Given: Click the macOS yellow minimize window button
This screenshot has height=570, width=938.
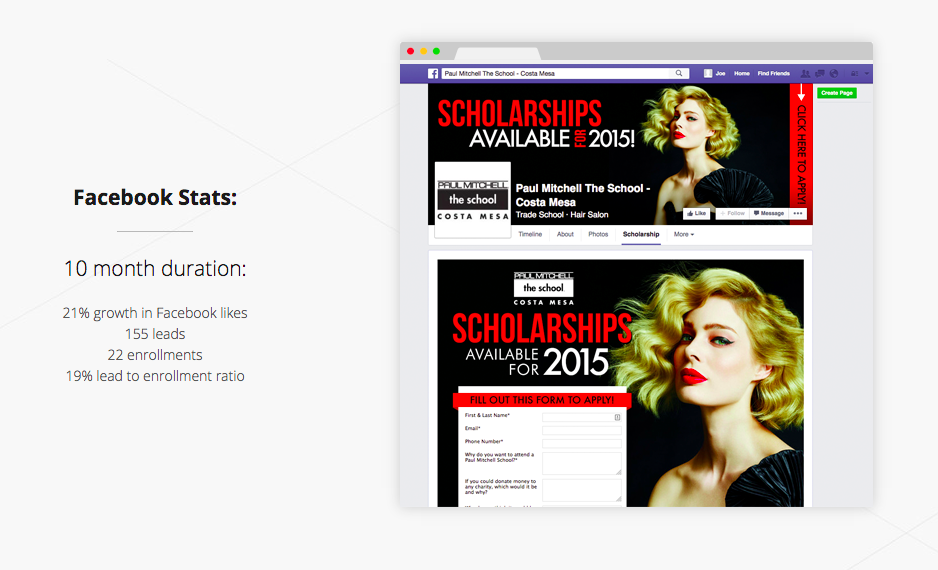Looking at the screenshot, I should pos(424,51).
